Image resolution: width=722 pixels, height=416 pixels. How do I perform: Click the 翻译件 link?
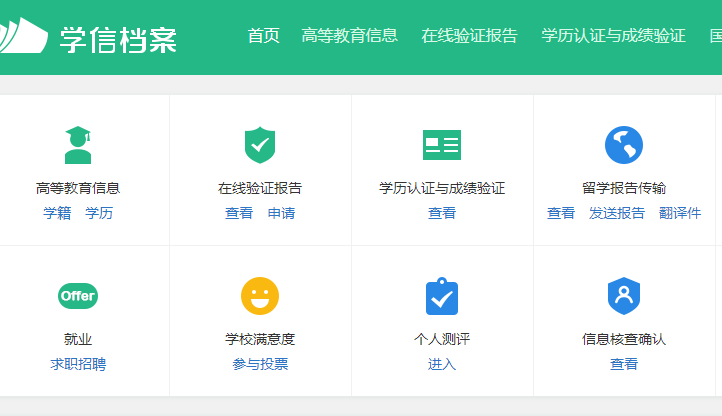[680, 213]
